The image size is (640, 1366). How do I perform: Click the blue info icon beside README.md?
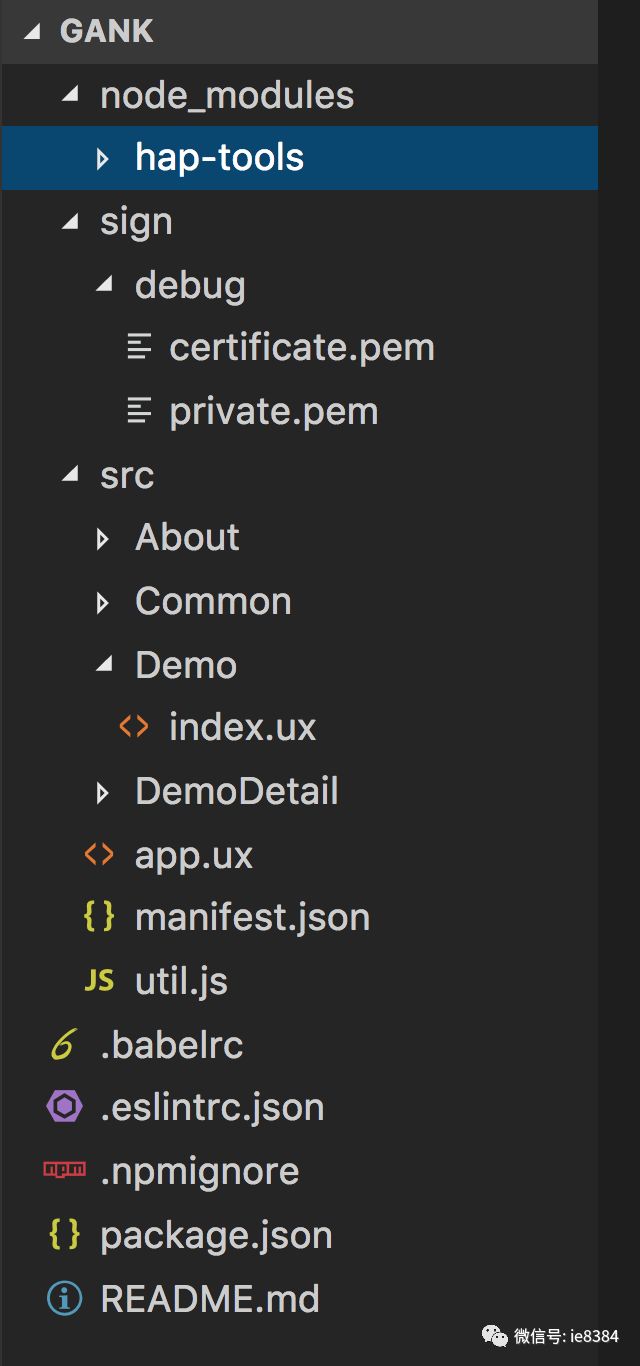(x=64, y=1298)
